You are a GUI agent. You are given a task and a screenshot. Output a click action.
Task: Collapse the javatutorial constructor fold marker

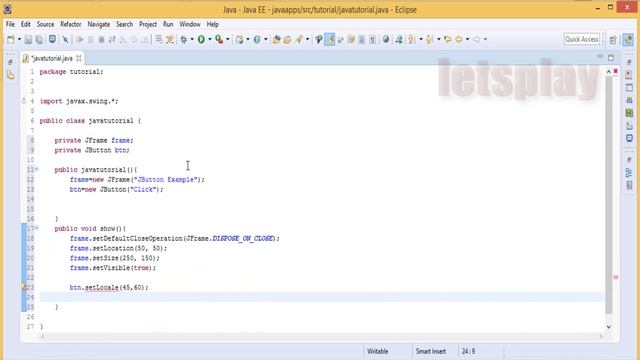point(36,169)
